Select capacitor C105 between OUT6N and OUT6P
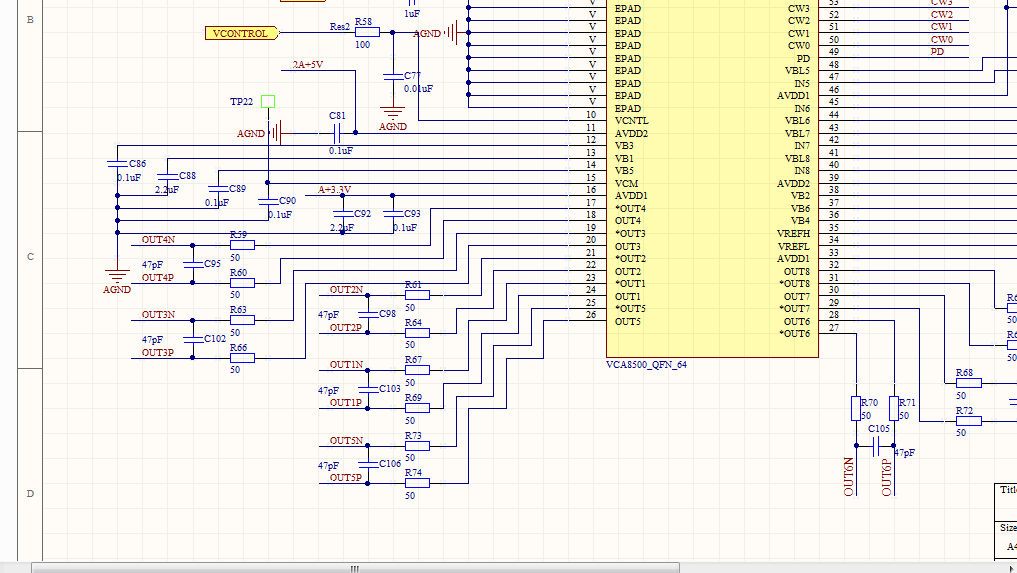 coord(877,446)
